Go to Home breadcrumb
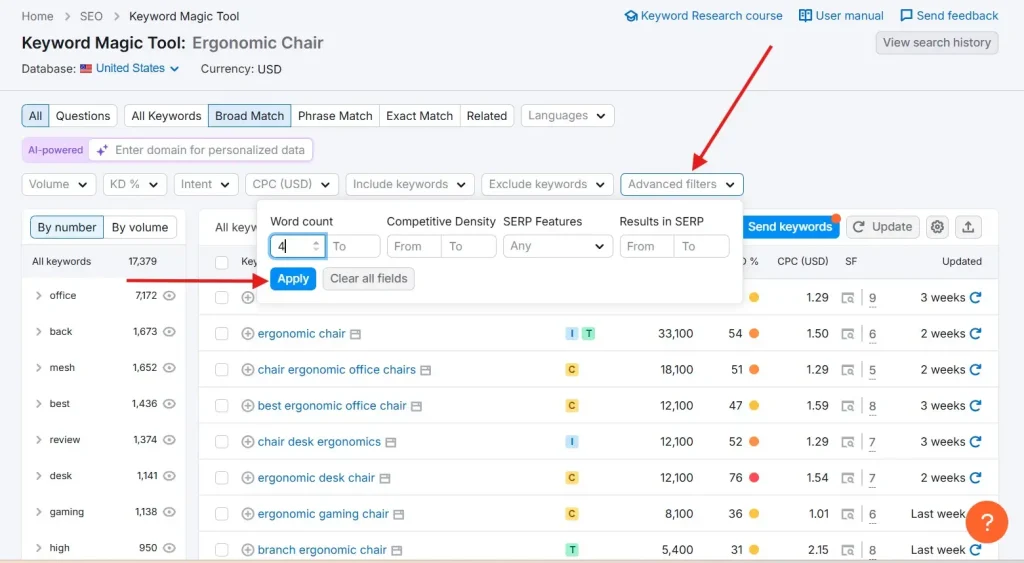The height and width of the screenshot is (563, 1024). click(37, 16)
